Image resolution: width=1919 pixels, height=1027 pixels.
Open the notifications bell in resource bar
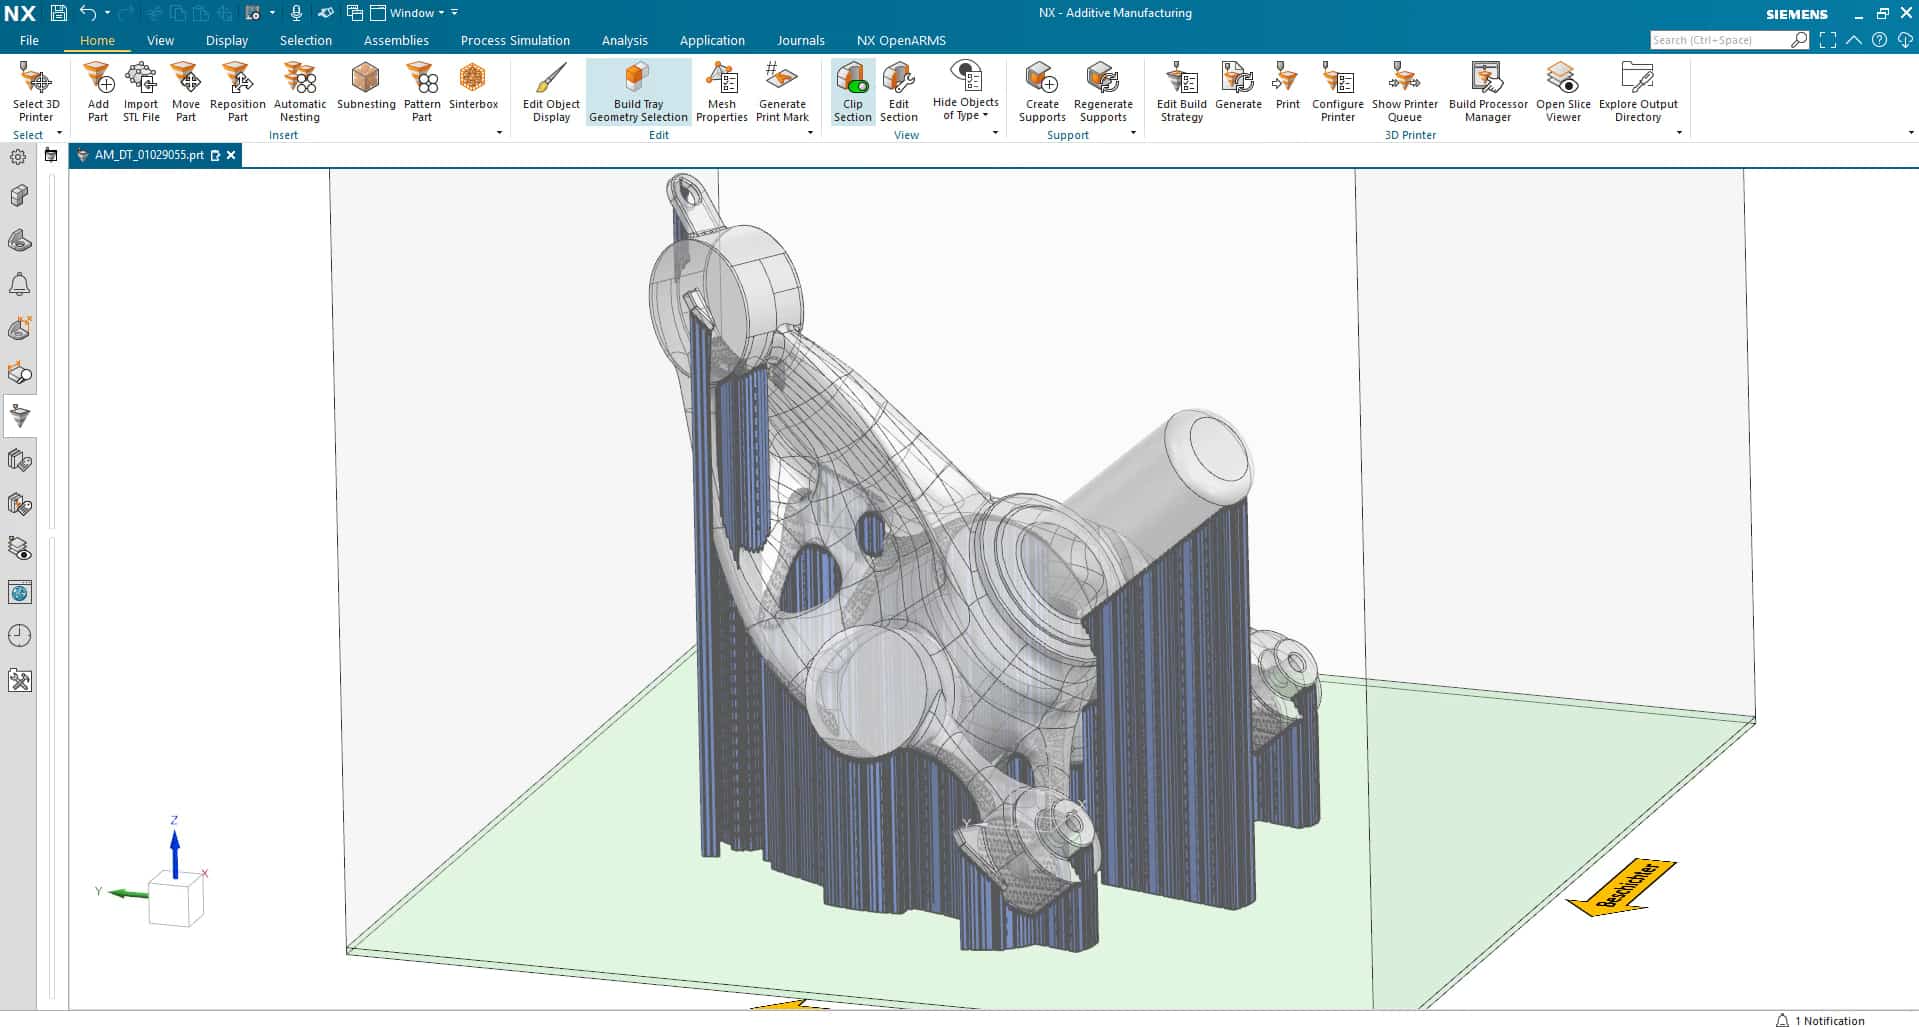19,285
